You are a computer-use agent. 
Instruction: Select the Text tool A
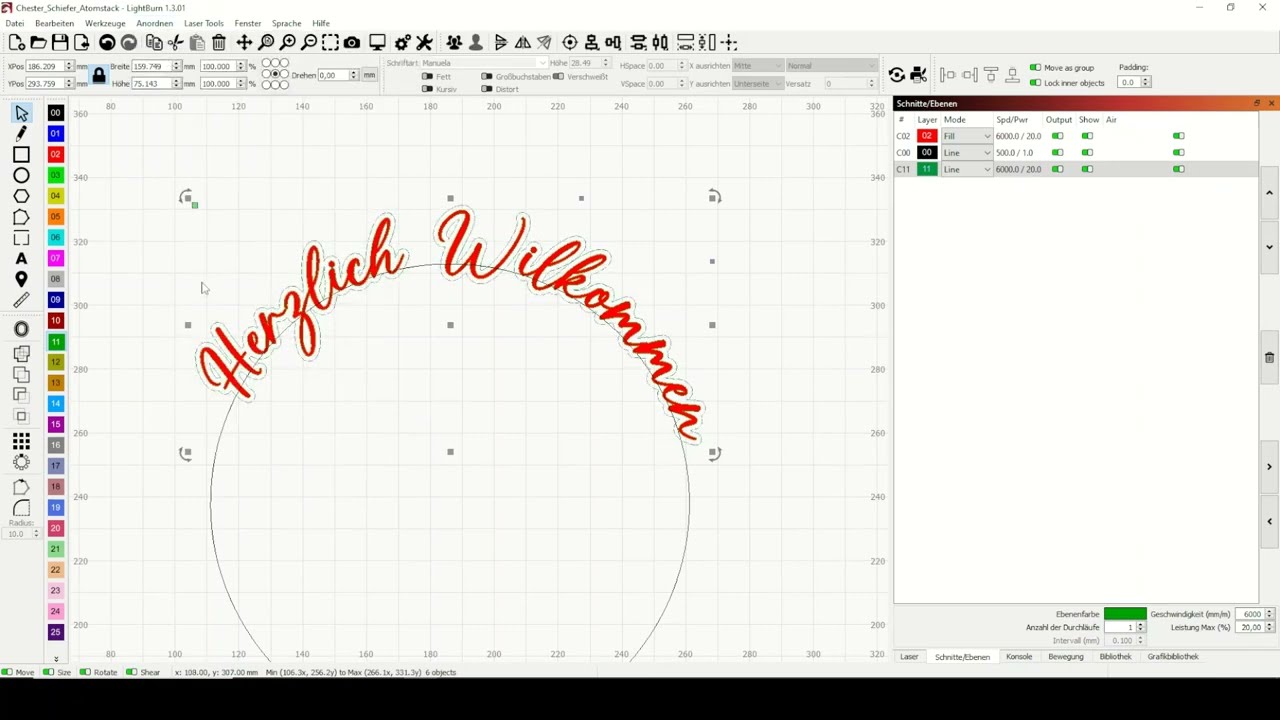(x=21, y=259)
